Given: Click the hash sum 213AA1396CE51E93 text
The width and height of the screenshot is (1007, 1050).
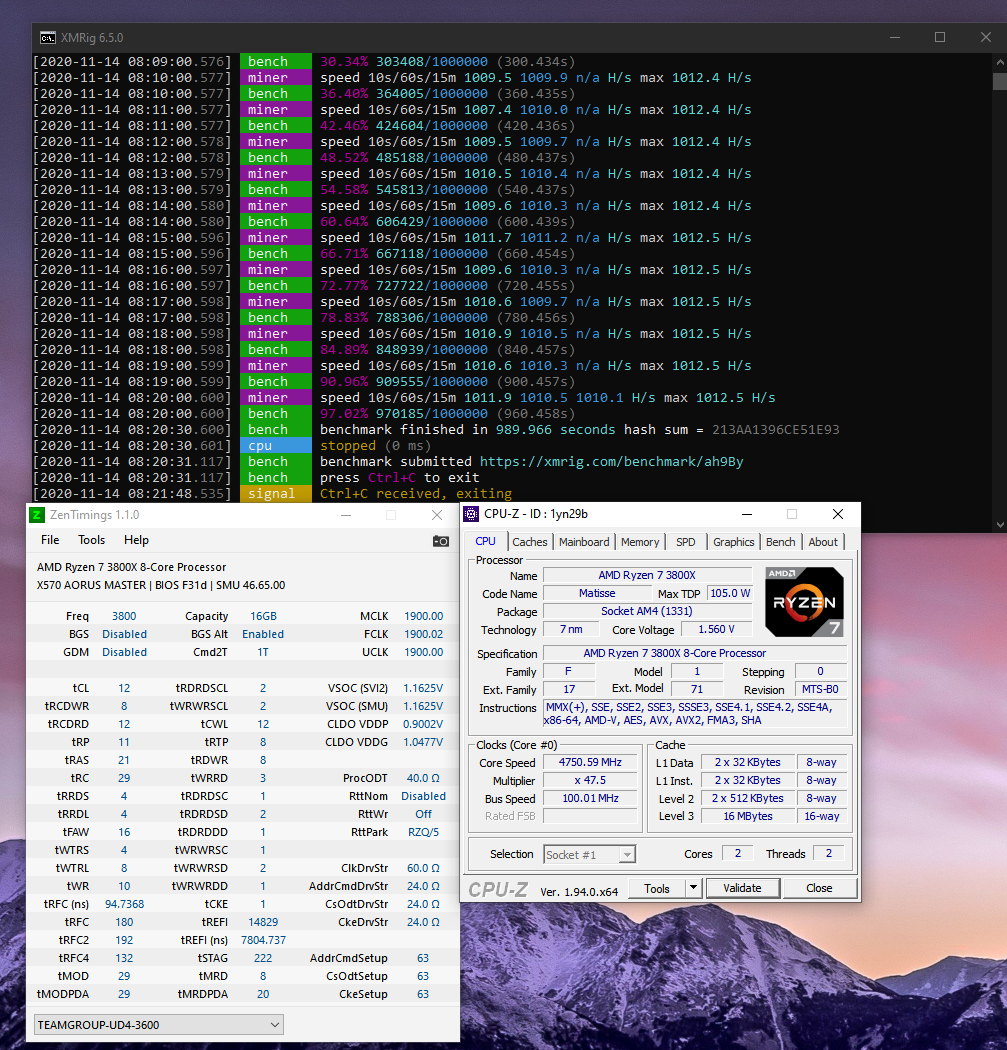Looking at the screenshot, I should click(775, 429).
